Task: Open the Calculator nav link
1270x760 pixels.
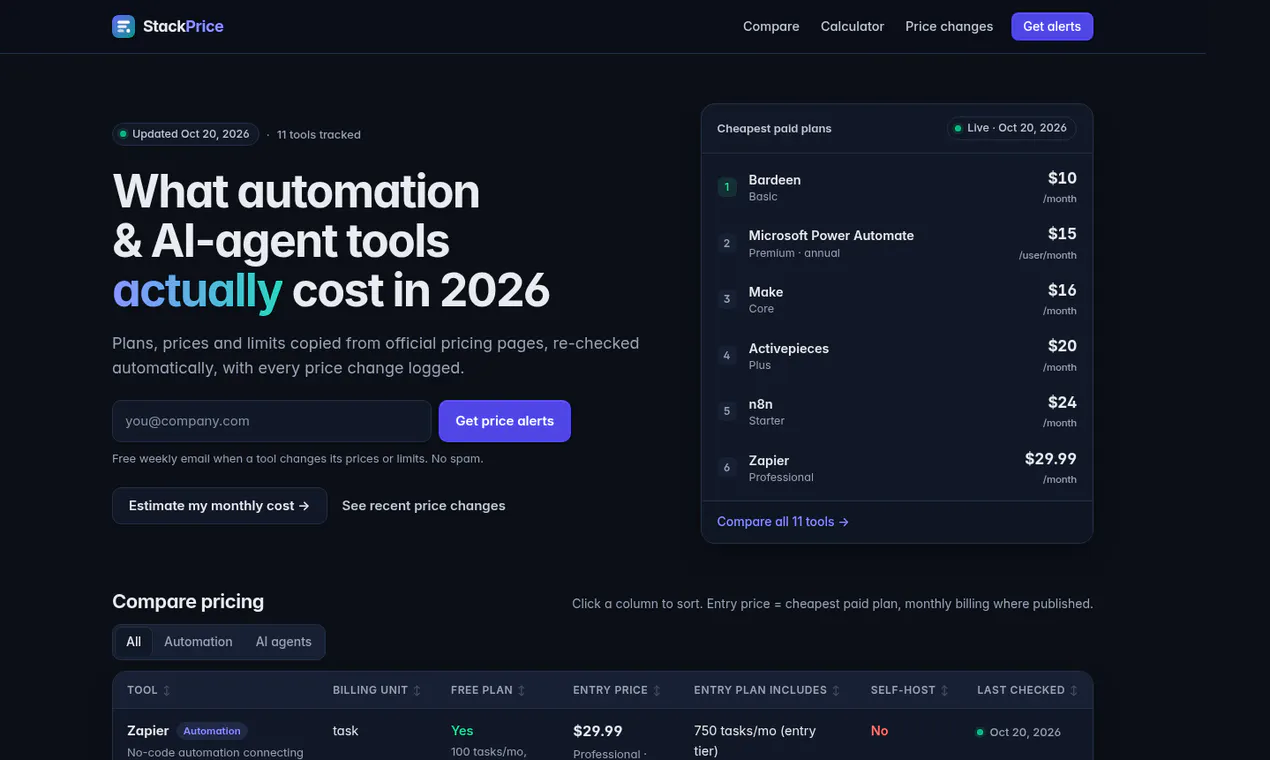Action: (x=852, y=26)
